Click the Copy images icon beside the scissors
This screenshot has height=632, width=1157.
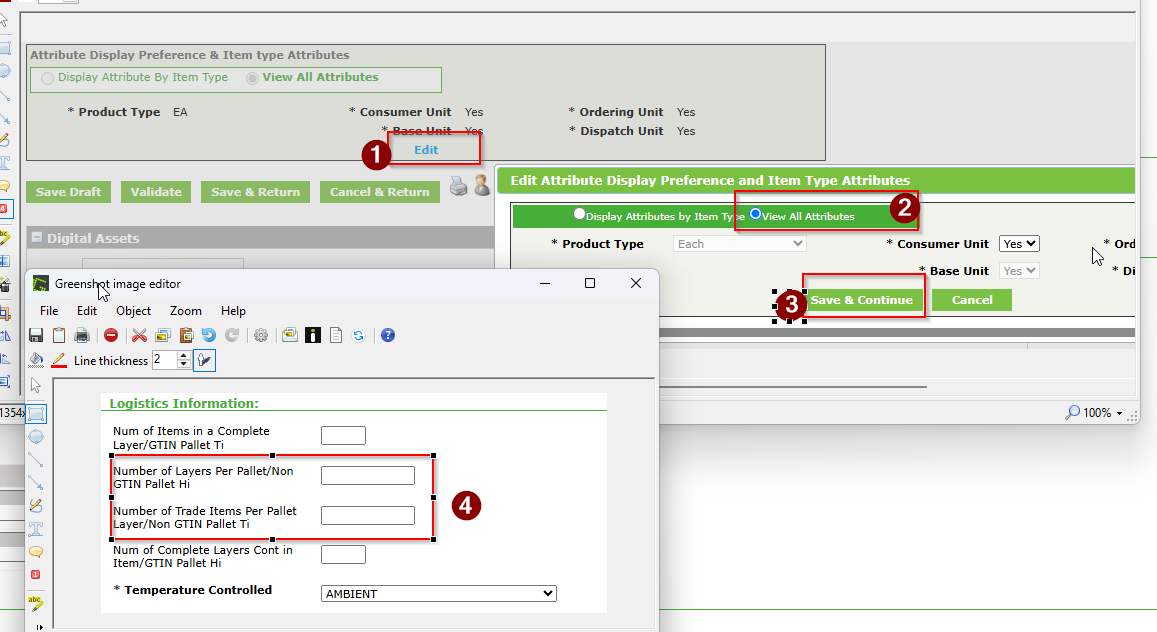click(x=162, y=336)
